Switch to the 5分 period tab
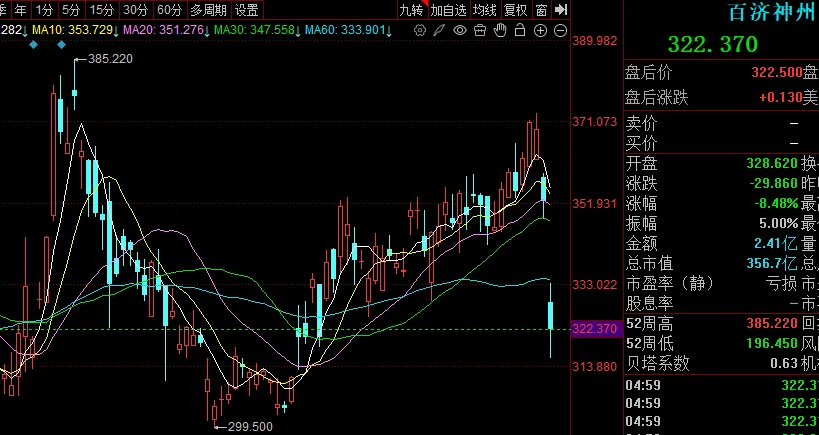The image size is (819, 435). (71, 9)
